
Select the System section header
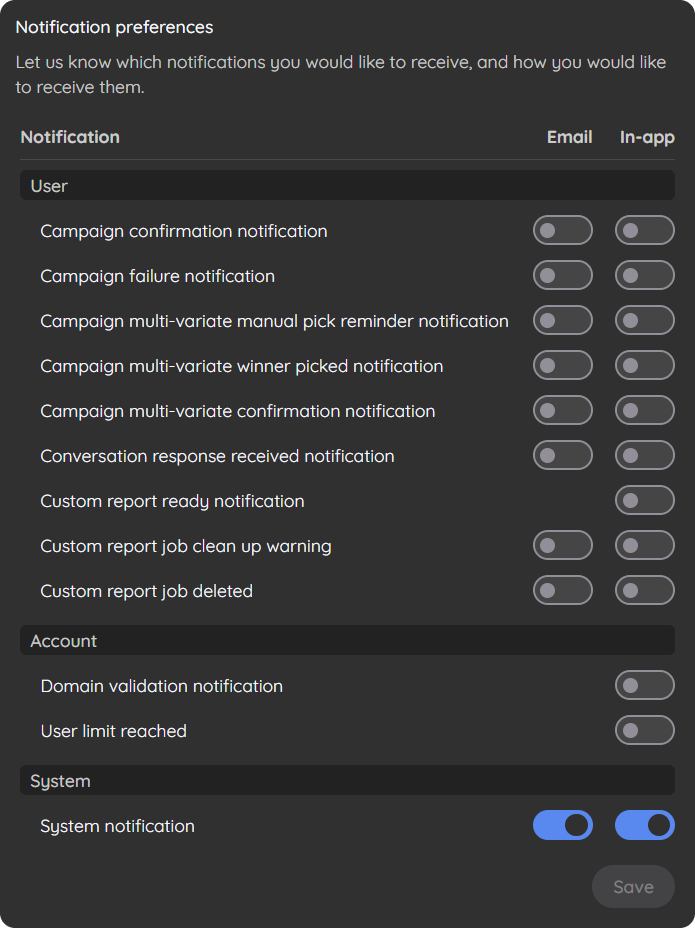pos(348,780)
